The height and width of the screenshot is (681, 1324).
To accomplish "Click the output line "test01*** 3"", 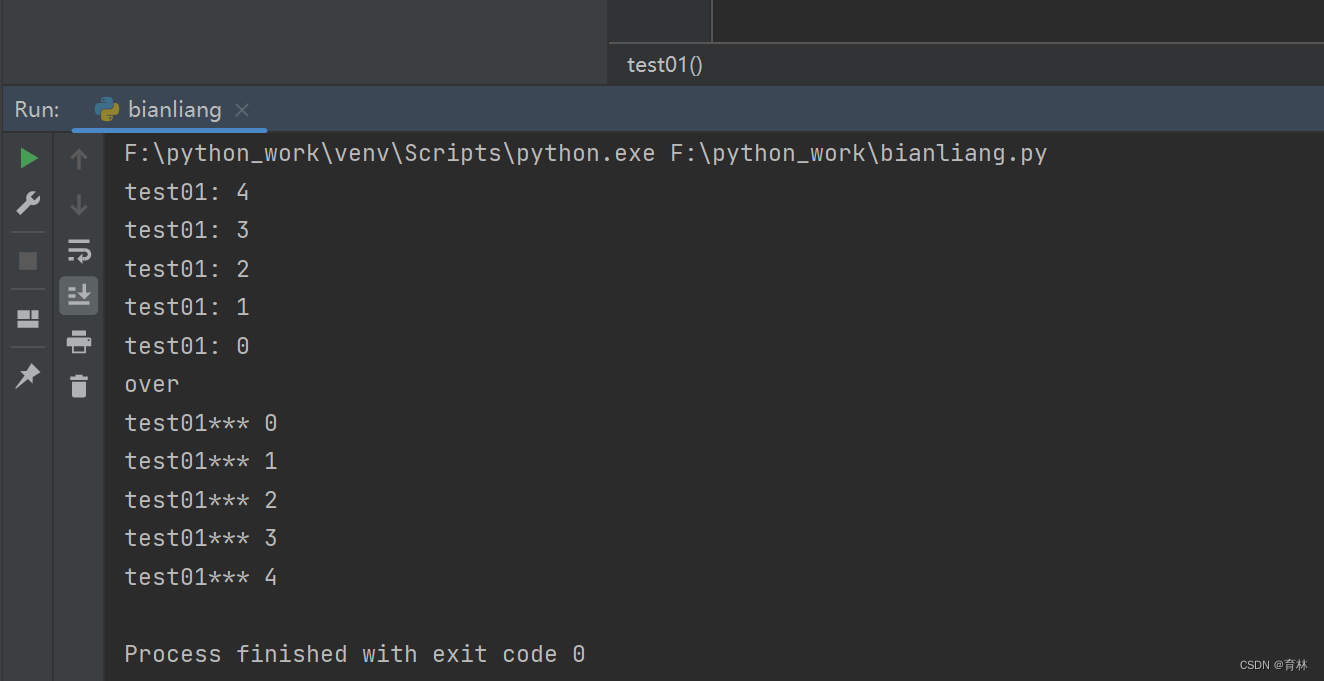I will pyautogui.click(x=201, y=538).
